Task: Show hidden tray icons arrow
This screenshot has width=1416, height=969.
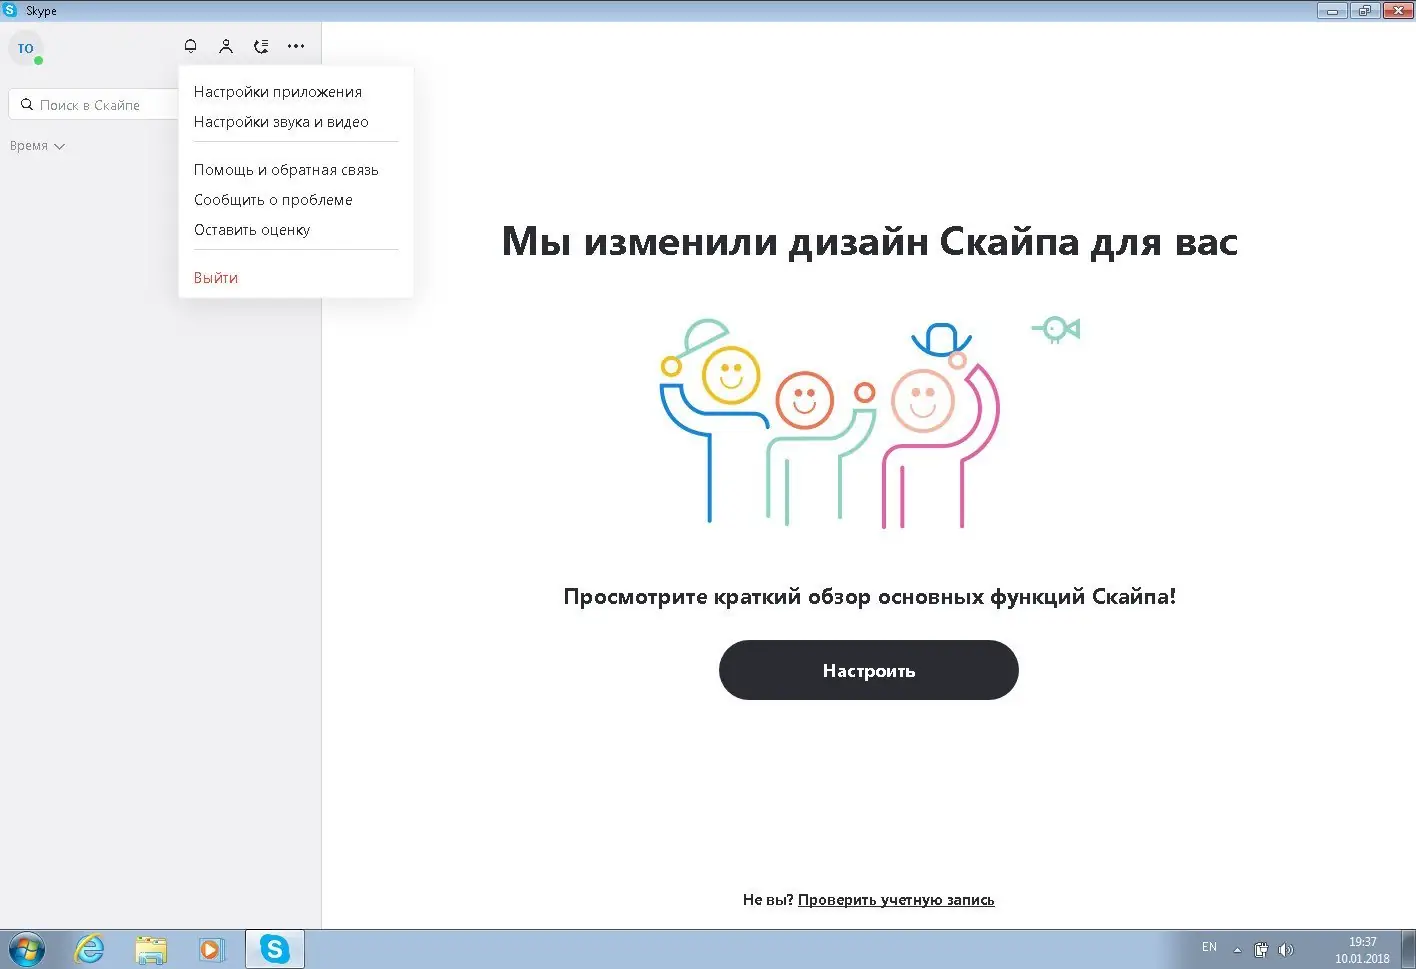Action: coord(1237,948)
